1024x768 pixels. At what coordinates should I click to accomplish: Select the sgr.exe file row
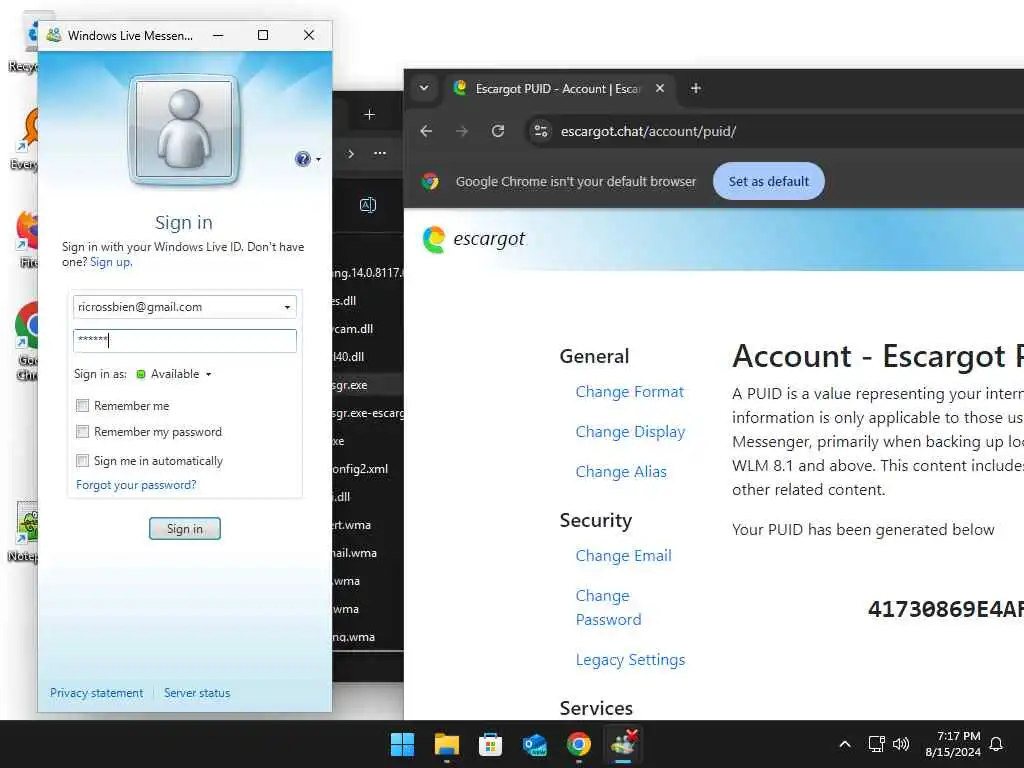[x=368, y=385]
